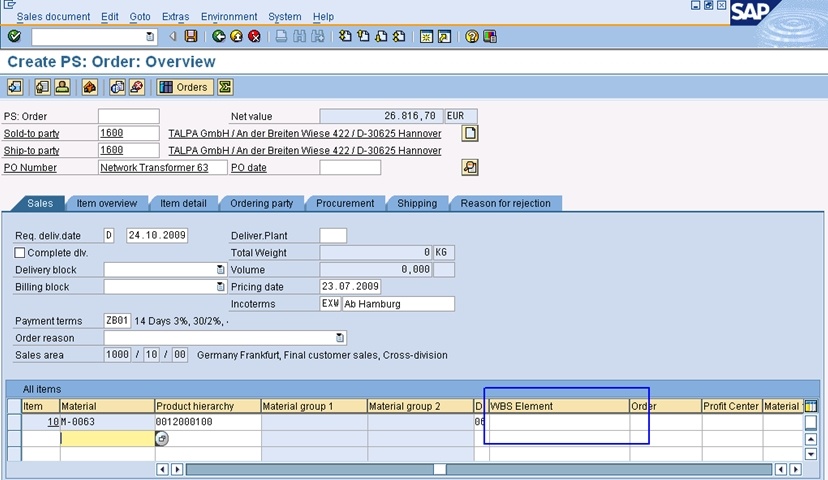Click the Save icon in the toolbar
Image resolution: width=828 pixels, height=480 pixels.
pyautogui.click(x=190, y=37)
